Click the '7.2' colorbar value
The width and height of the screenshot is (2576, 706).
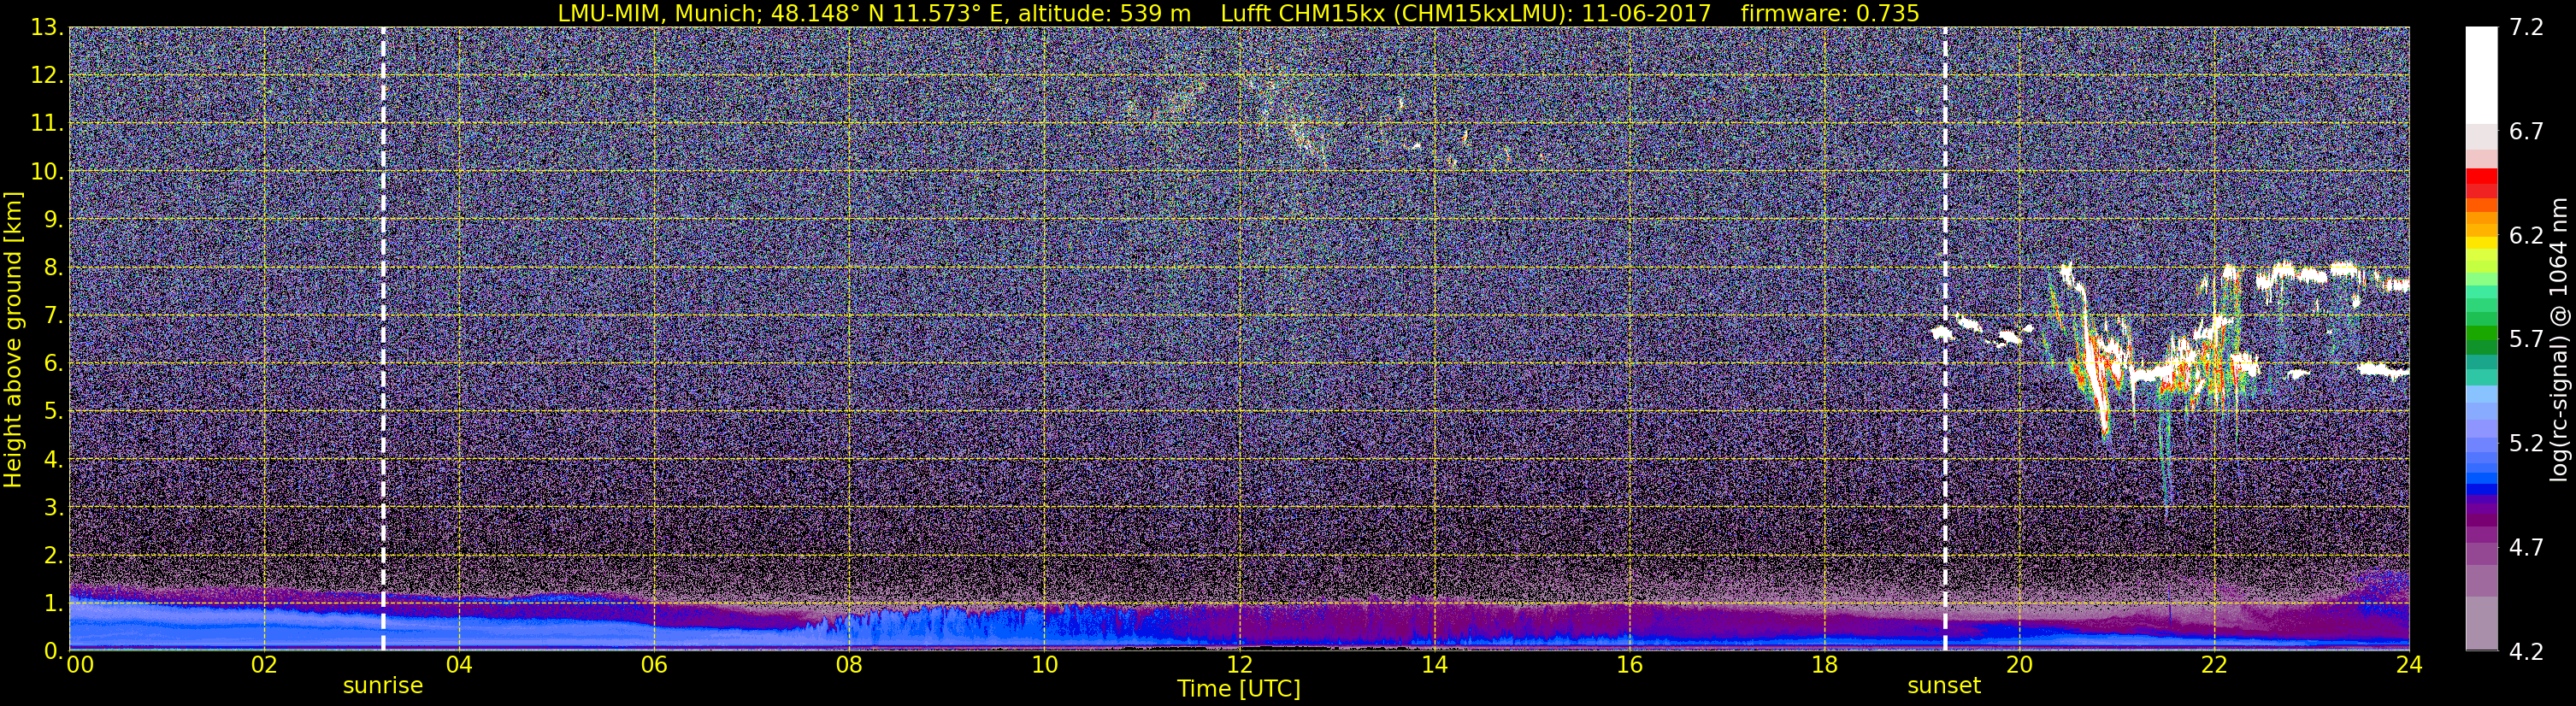[x=2526, y=27]
